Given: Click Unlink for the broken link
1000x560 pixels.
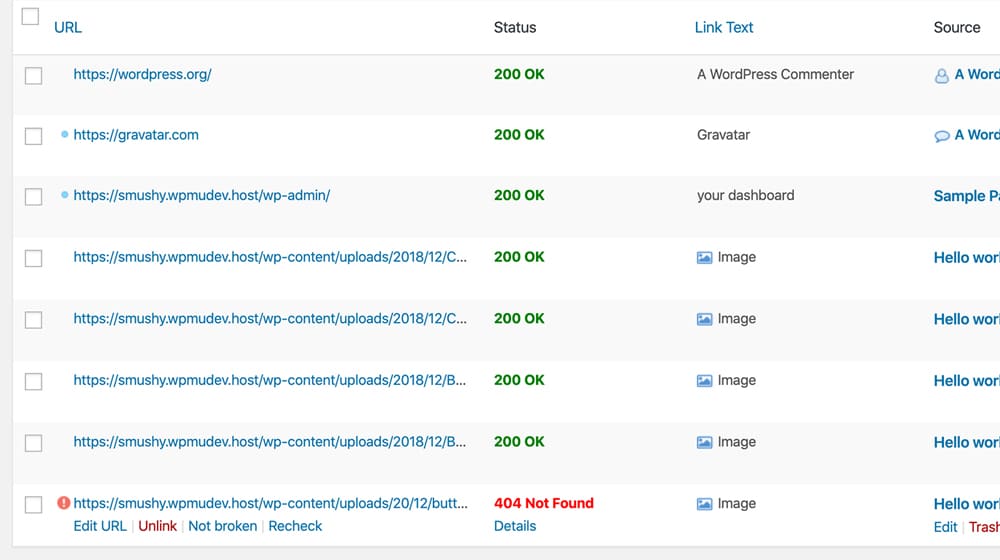Looking at the screenshot, I should coord(157,526).
